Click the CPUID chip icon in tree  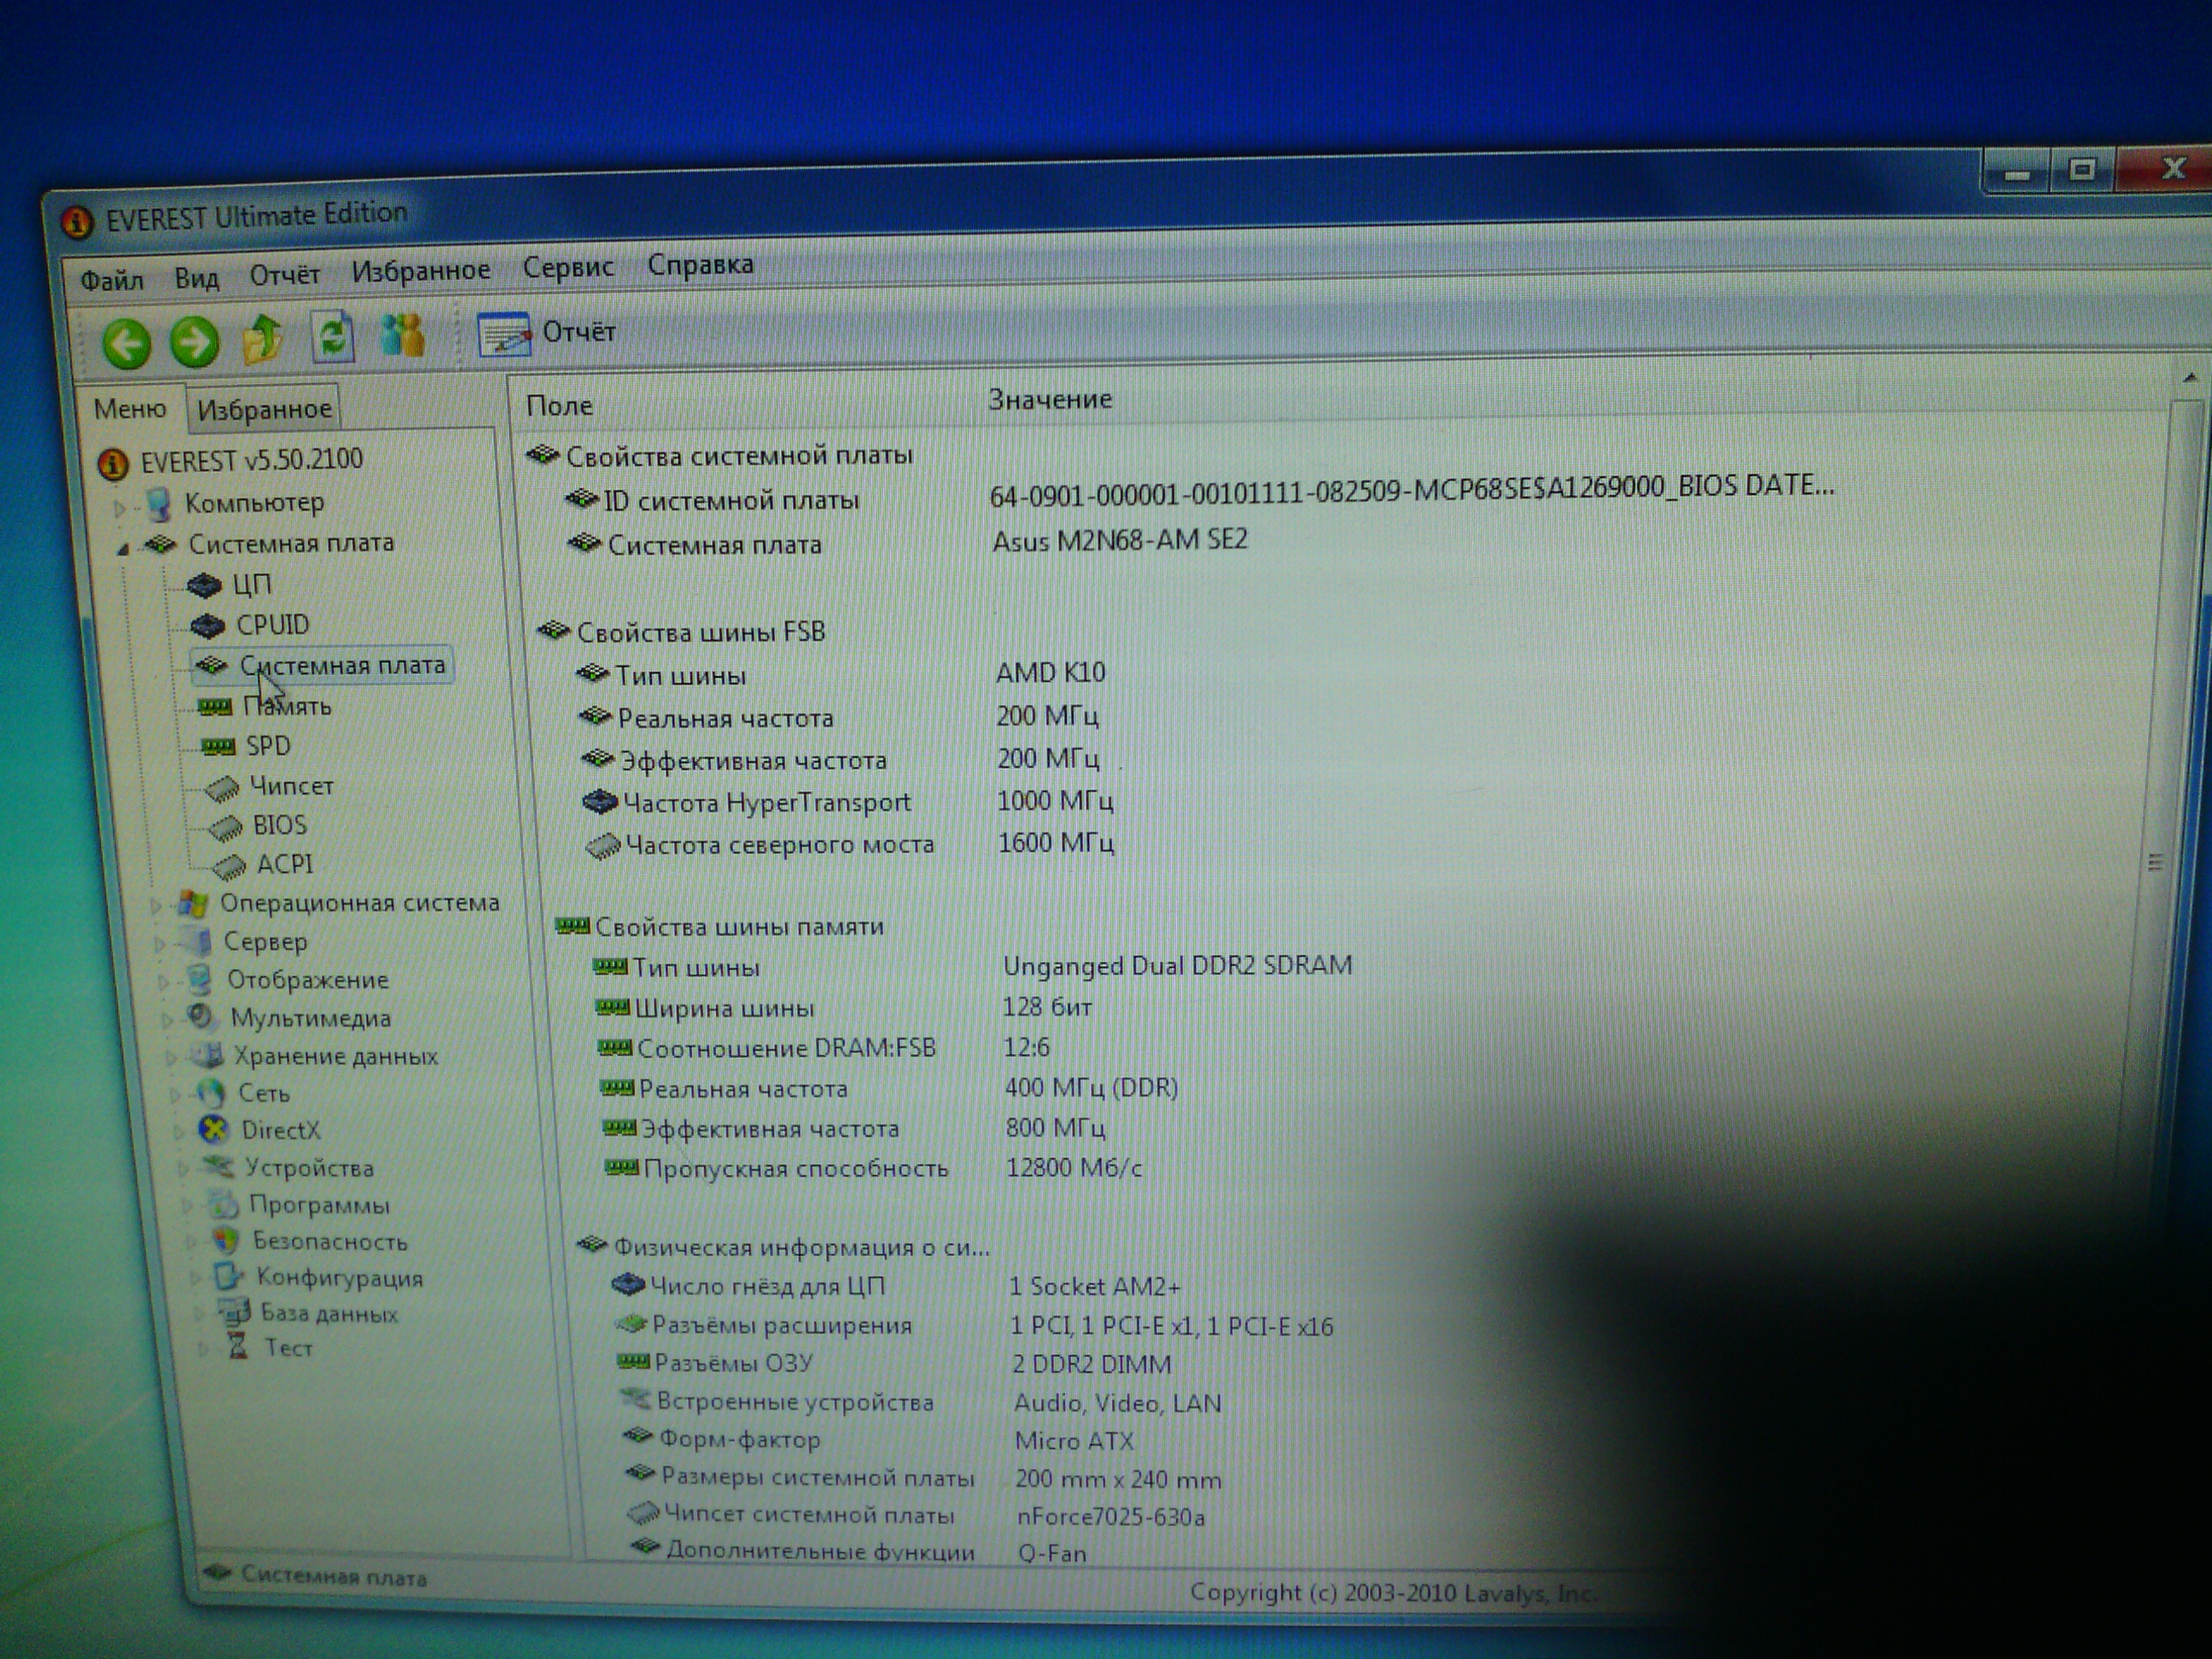click(208, 626)
